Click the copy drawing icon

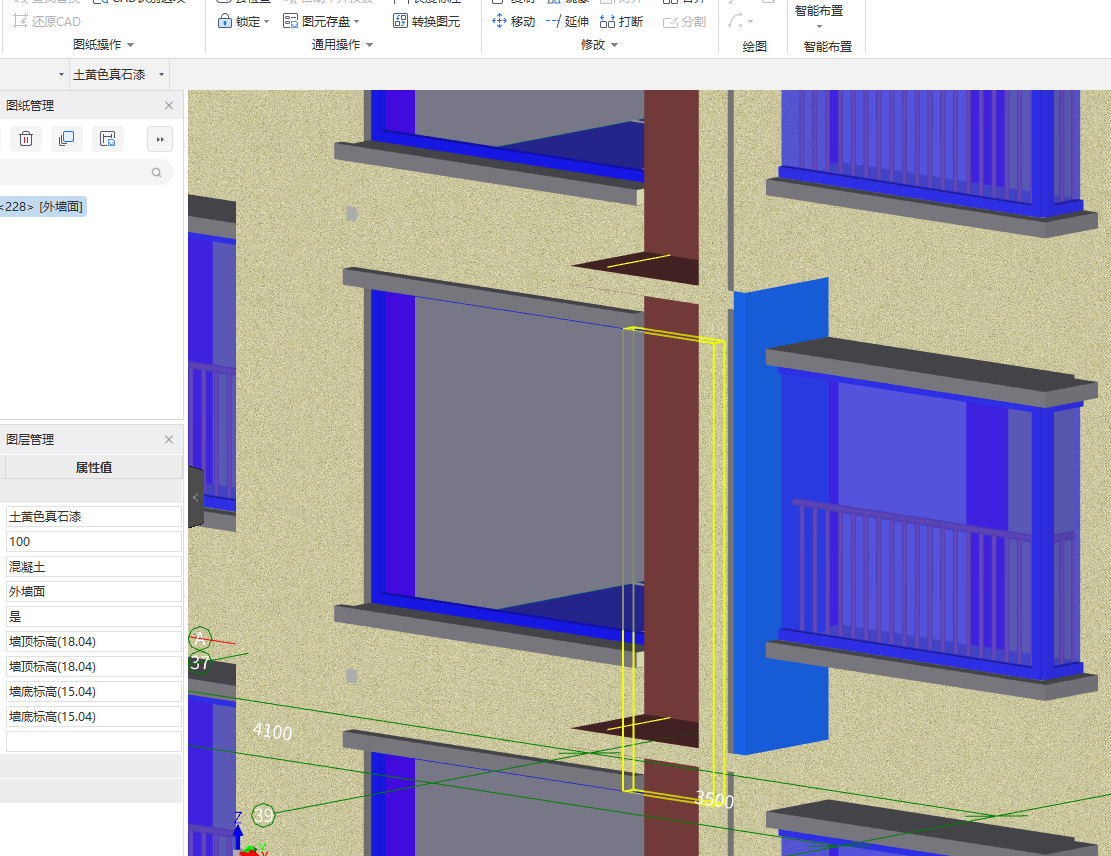click(x=67, y=139)
